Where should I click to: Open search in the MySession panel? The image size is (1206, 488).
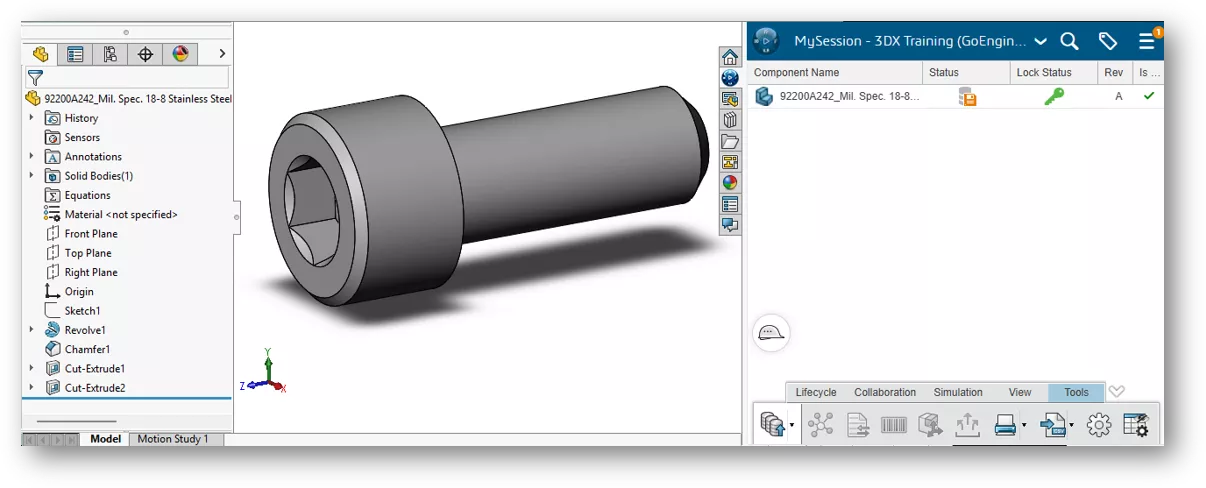[1069, 41]
